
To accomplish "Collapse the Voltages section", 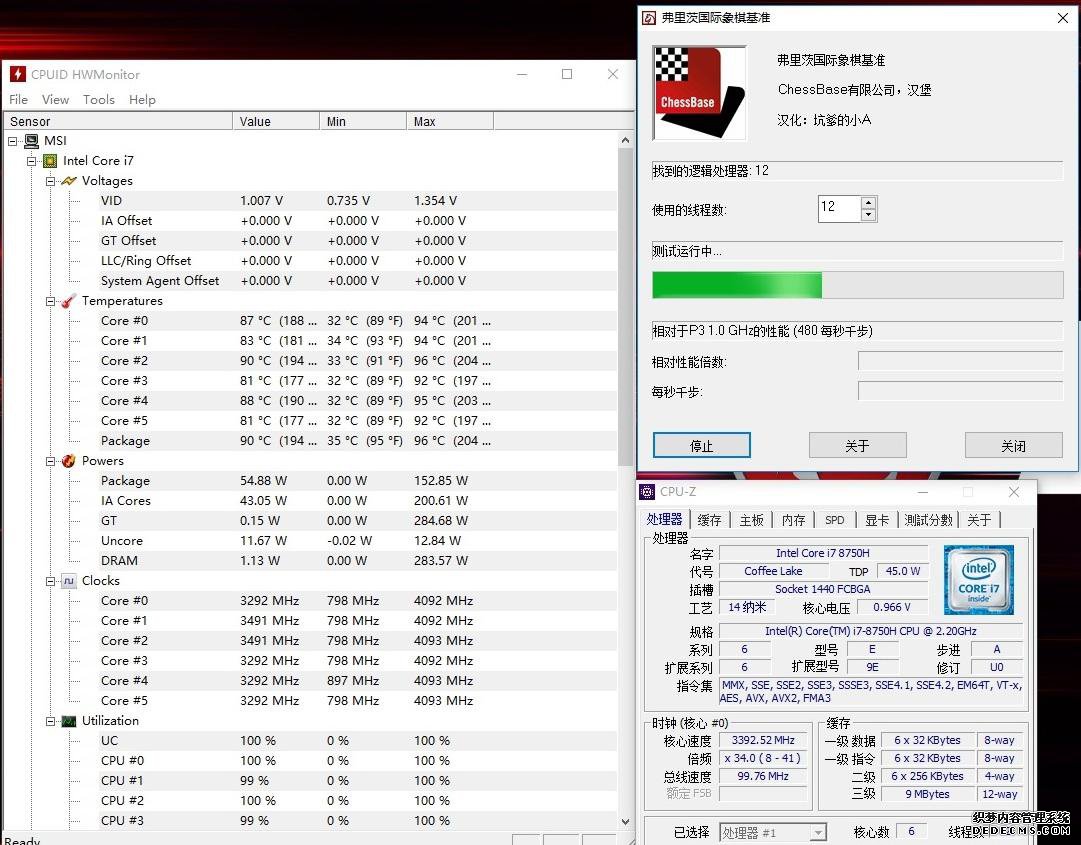I will click(50, 181).
